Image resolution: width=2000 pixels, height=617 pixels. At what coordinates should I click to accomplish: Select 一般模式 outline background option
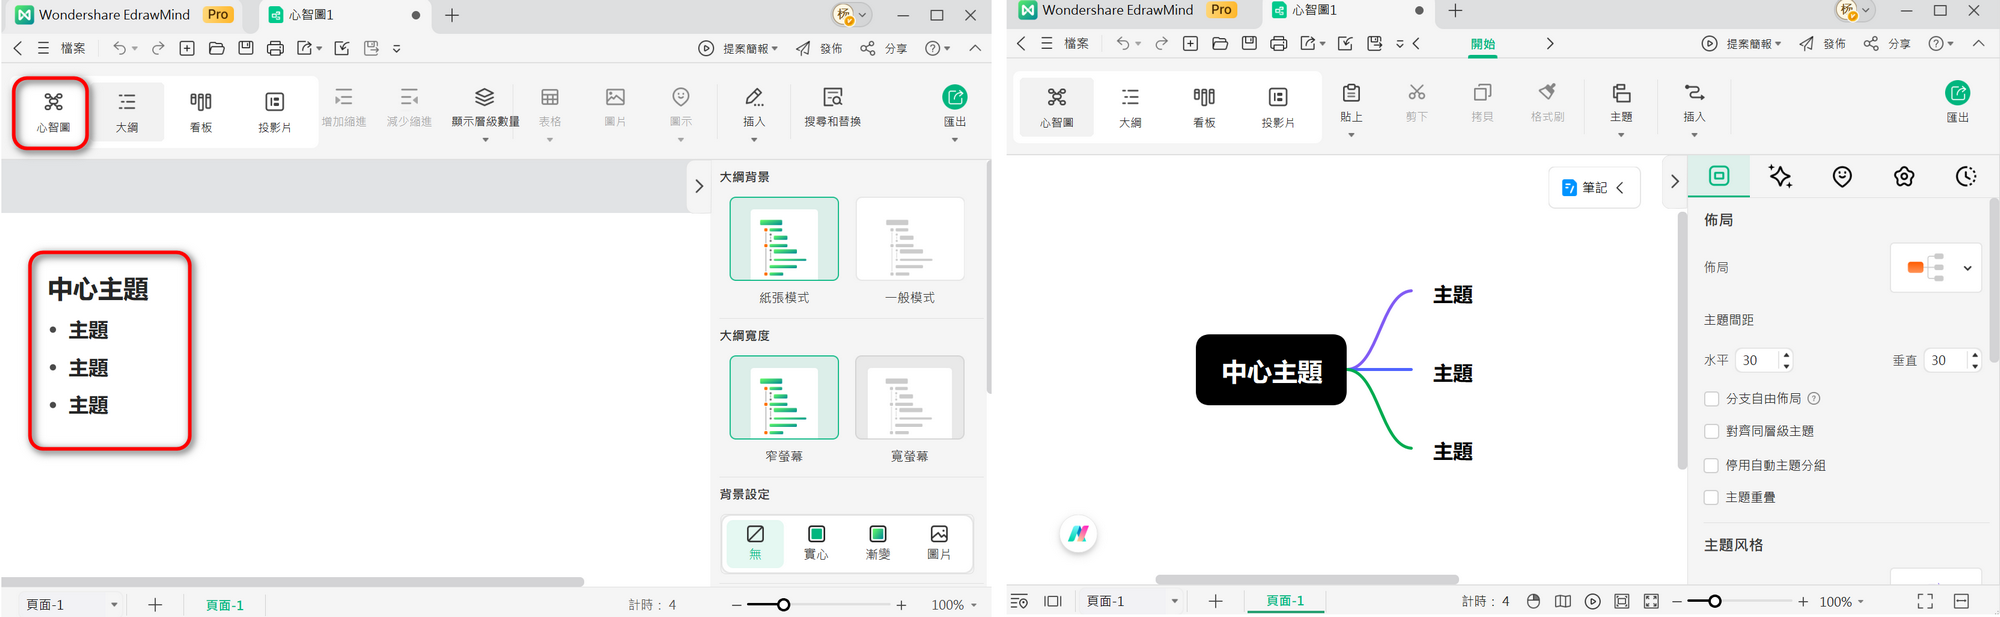(x=910, y=239)
